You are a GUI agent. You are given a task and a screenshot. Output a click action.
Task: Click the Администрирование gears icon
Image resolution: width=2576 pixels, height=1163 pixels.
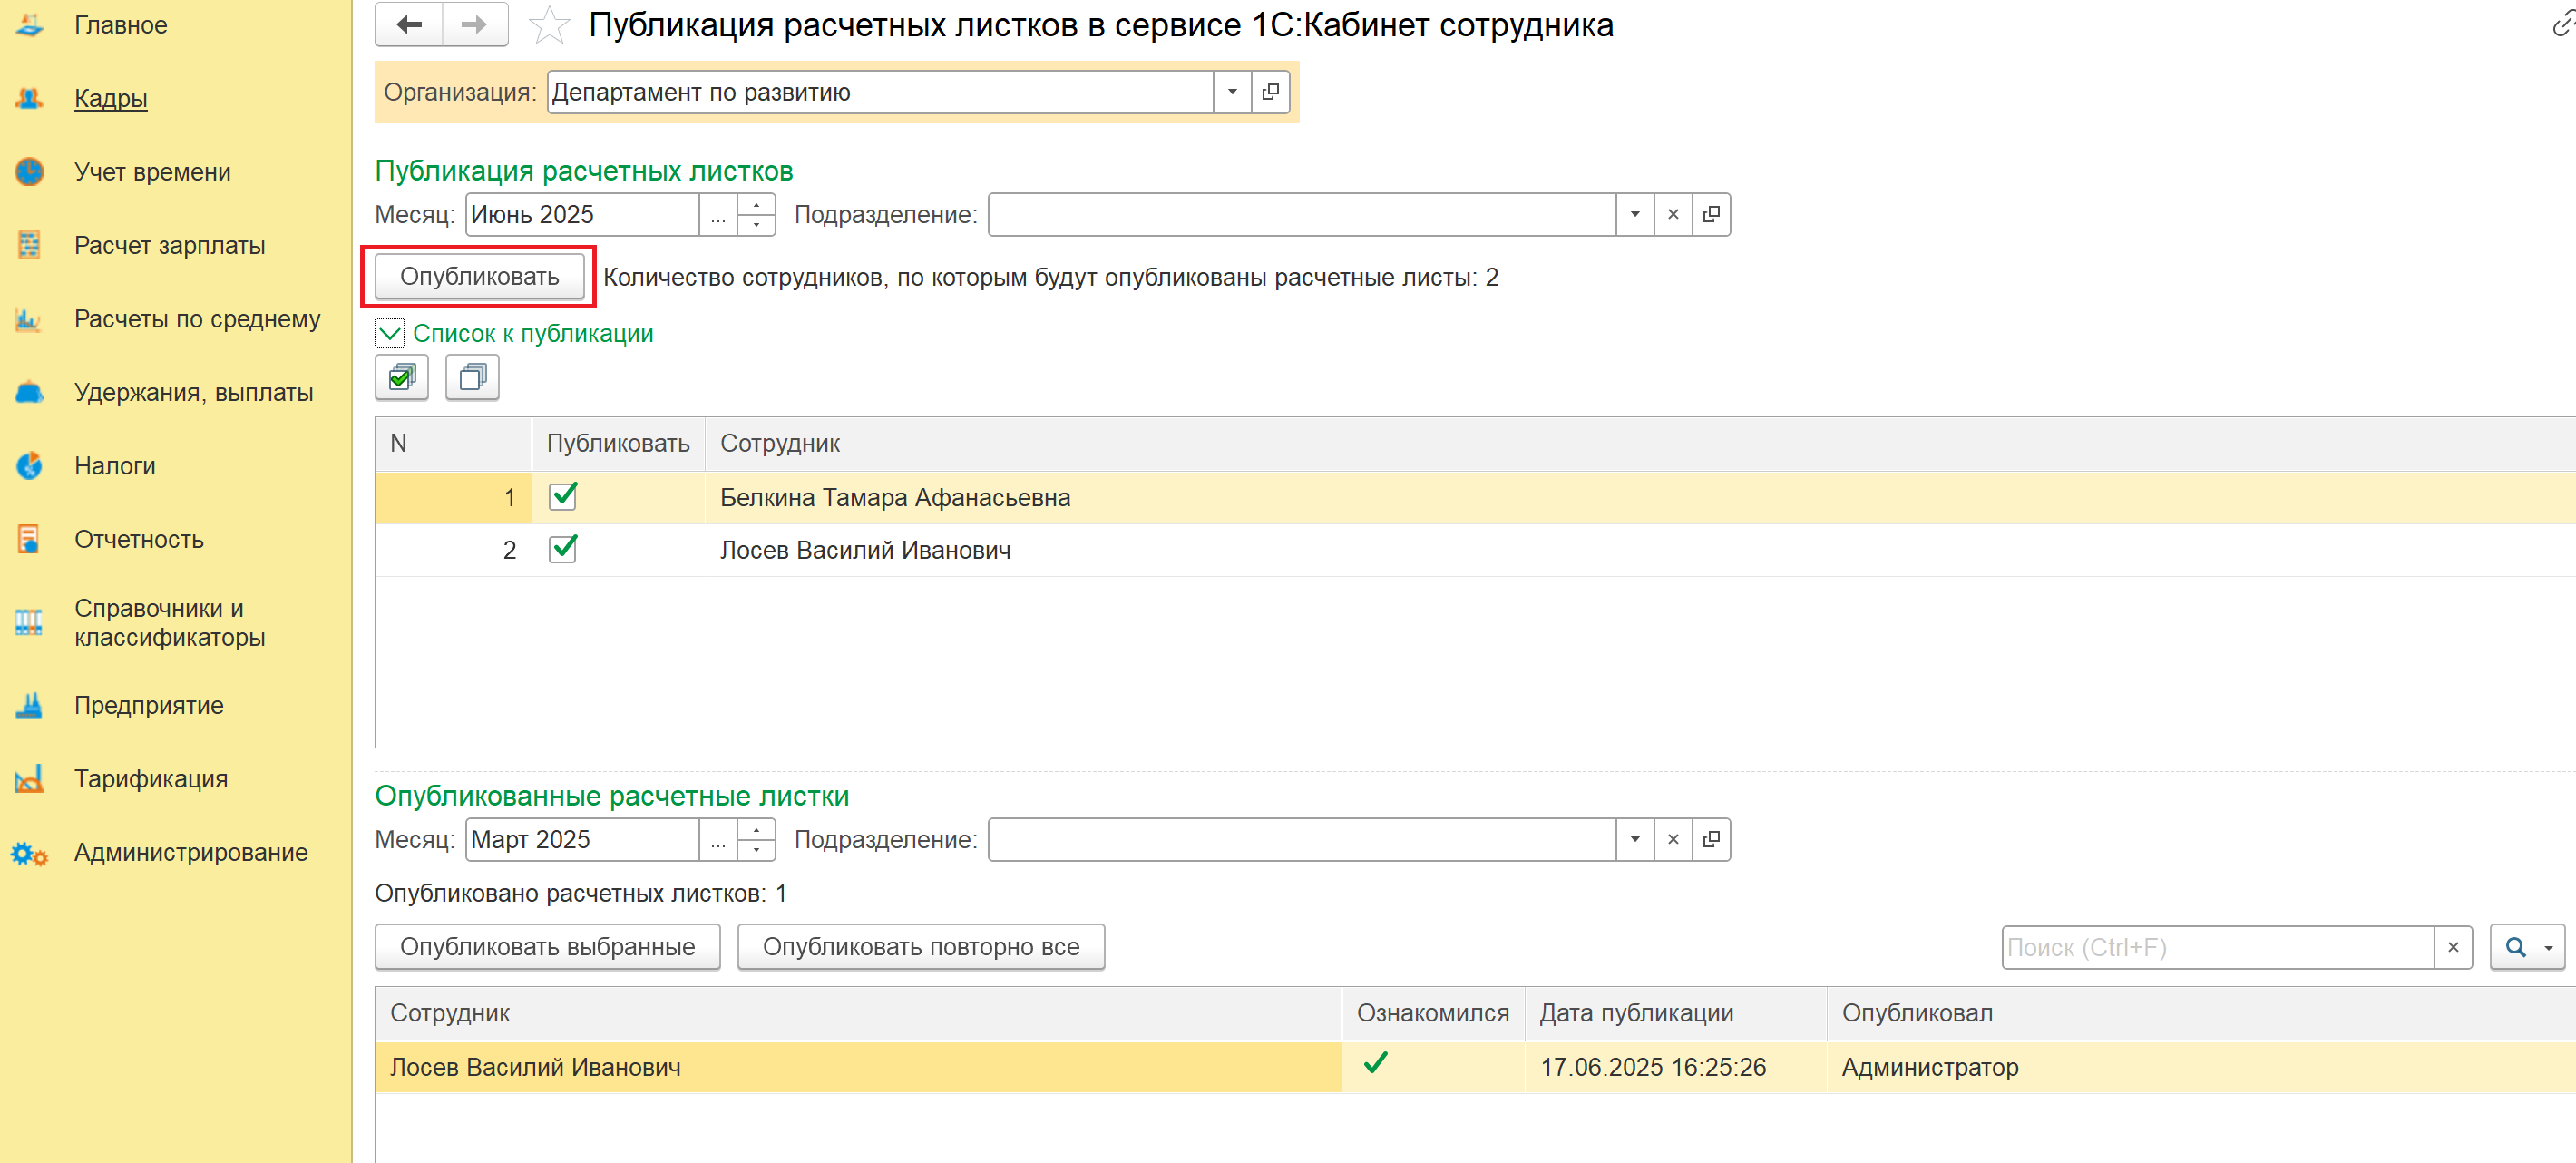coord(29,853)
